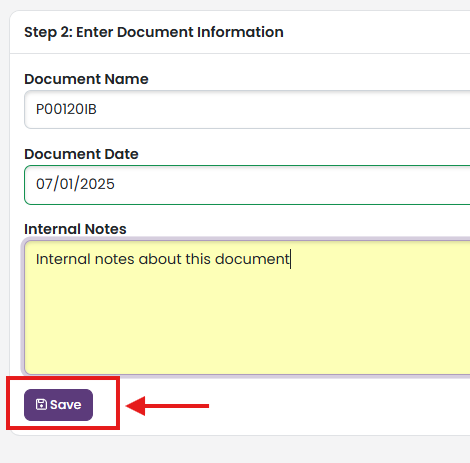Select the month 07 in the date

pyautogui.click(x=43, y=184)
